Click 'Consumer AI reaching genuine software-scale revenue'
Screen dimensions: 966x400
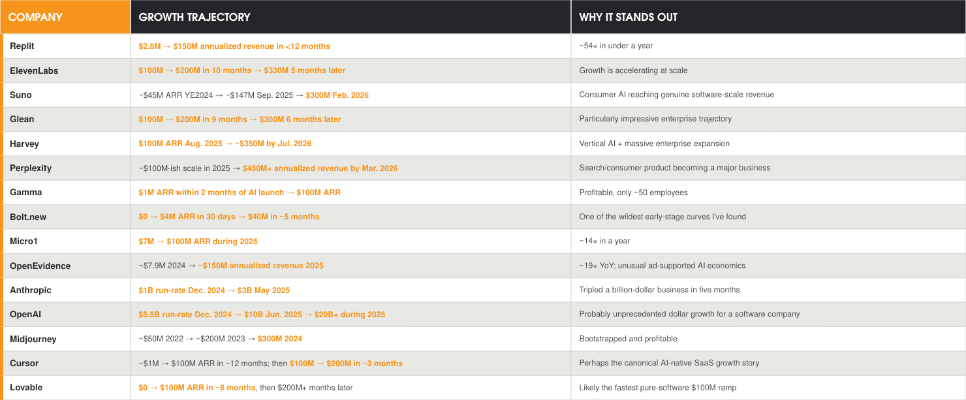[768, 95]
